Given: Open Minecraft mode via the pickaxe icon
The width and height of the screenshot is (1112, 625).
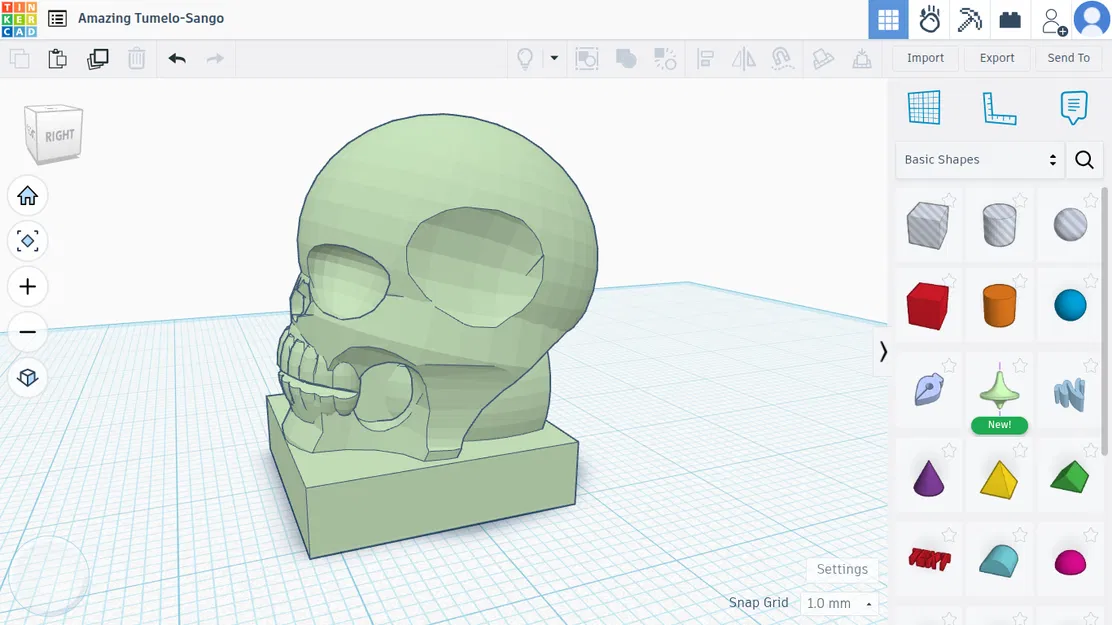Looking at the screenshot, I should click(x=969, y=19).
